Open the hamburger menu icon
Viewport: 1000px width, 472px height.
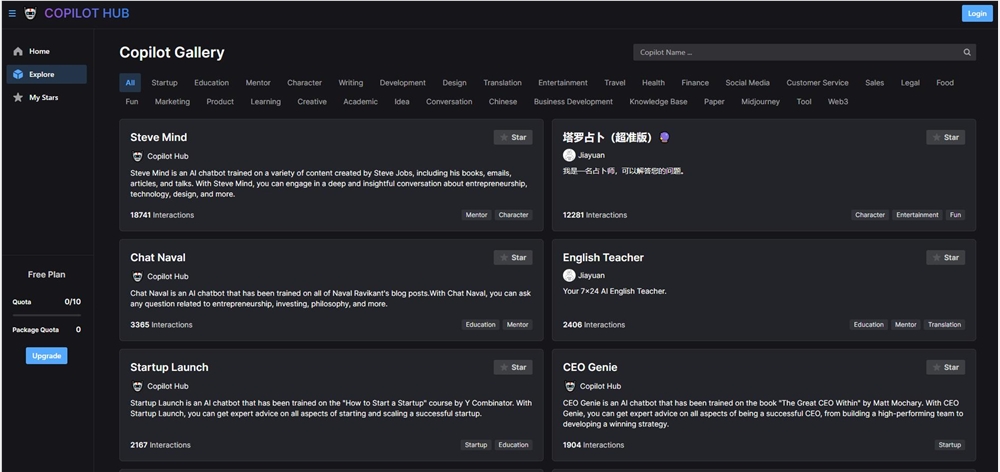(x=12, y=13)
